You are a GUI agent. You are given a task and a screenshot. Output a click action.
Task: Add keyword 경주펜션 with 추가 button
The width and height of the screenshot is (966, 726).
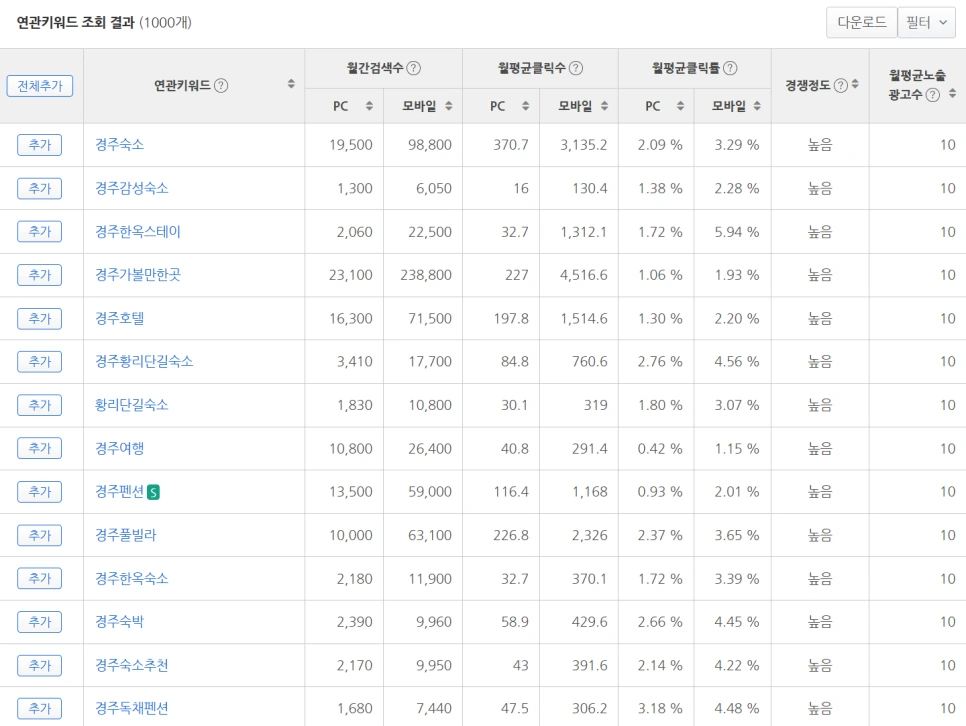pos(39,492)
